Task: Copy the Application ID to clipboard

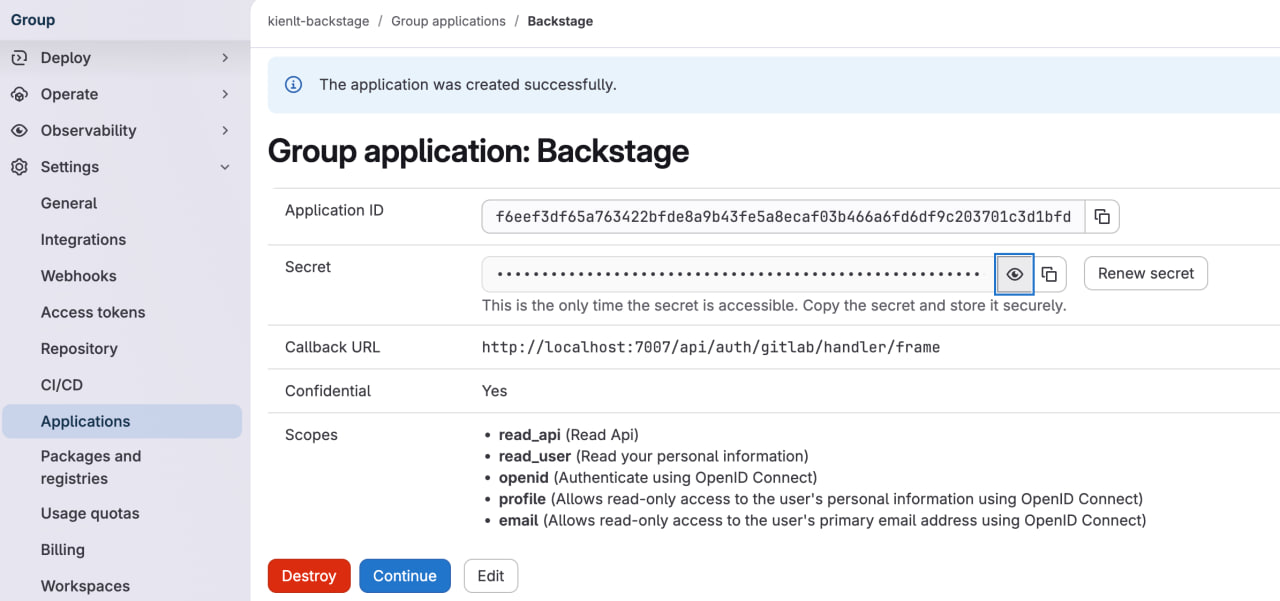Action: click(1102, 217)
